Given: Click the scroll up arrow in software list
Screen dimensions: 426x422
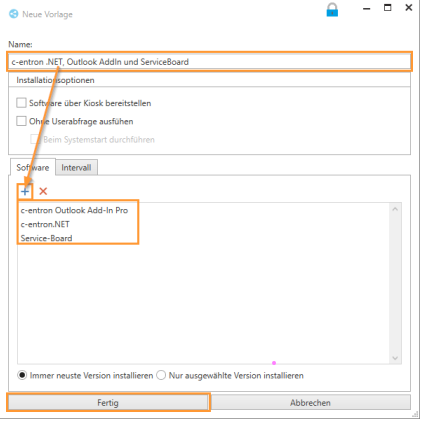Looking at the screenshot, I should click(x=395, y=210).
